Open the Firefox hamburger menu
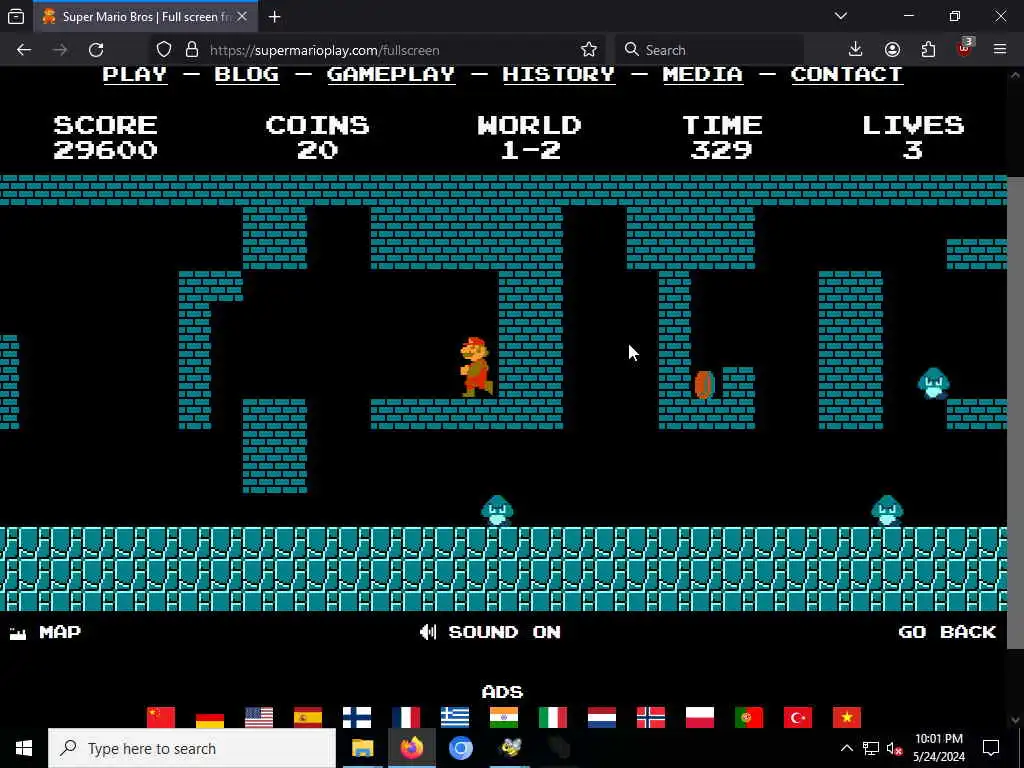 click(1000, 50)
